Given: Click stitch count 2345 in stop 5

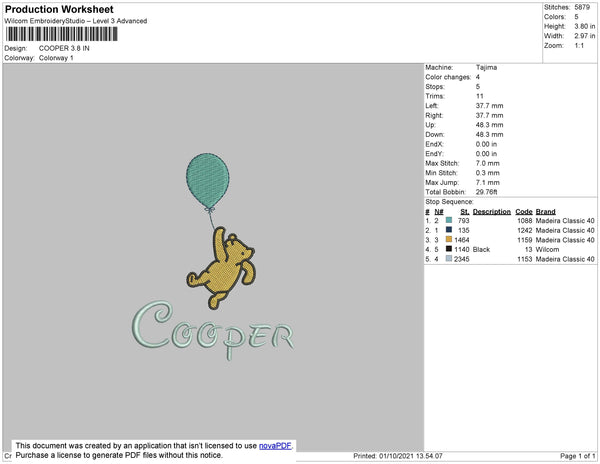Looking at the screenshot, I should pyautogui.click(x=462, y=259).
